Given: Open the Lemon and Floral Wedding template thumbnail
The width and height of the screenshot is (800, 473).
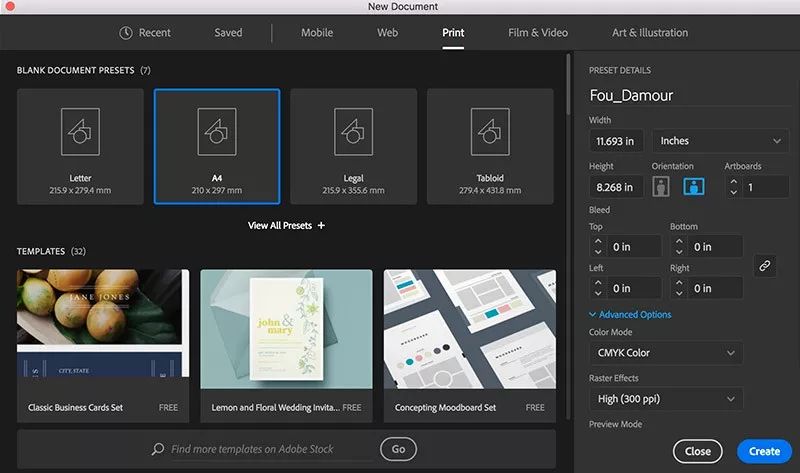Looking at the screenshot, I should point(286,330).
